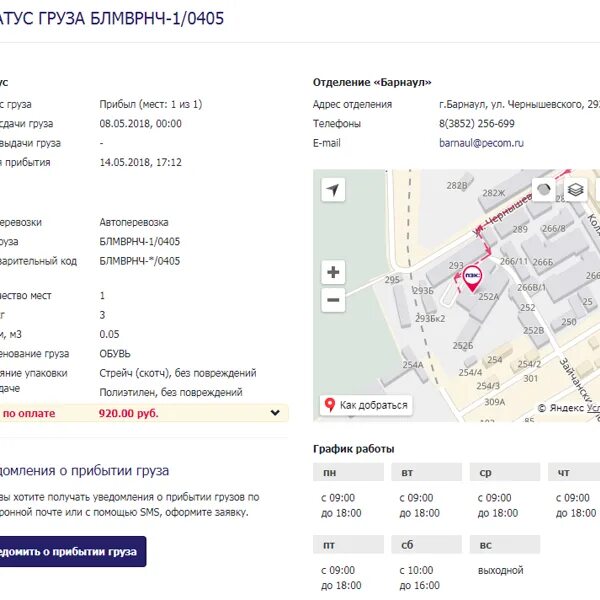Toggle the traffic indicator icon on map
Viewport: 600px width, 600px height.
tap(544, 189)
